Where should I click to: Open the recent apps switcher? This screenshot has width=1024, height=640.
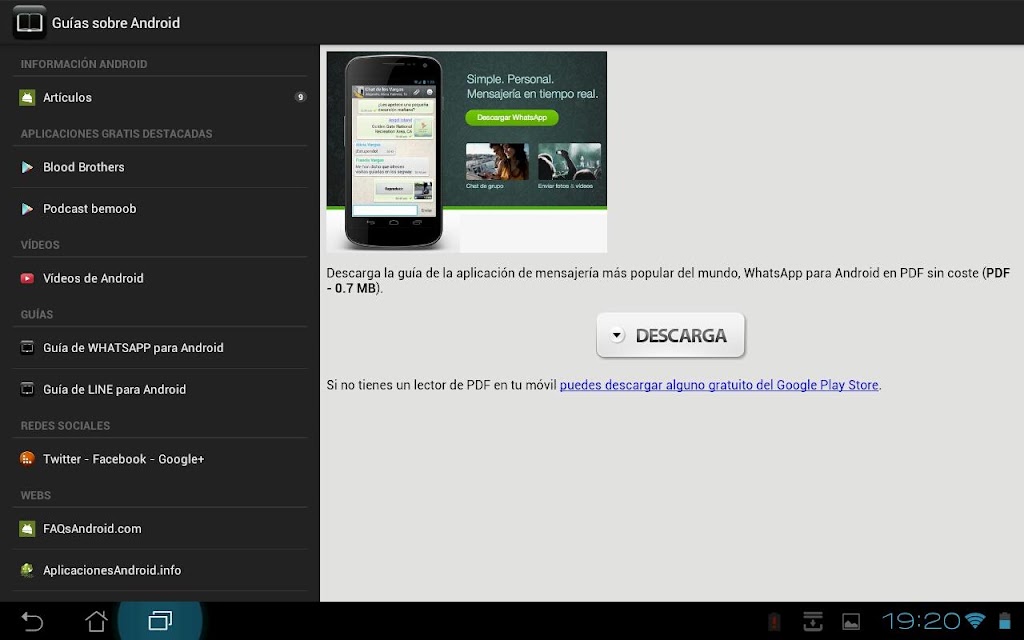coord(160,620)
